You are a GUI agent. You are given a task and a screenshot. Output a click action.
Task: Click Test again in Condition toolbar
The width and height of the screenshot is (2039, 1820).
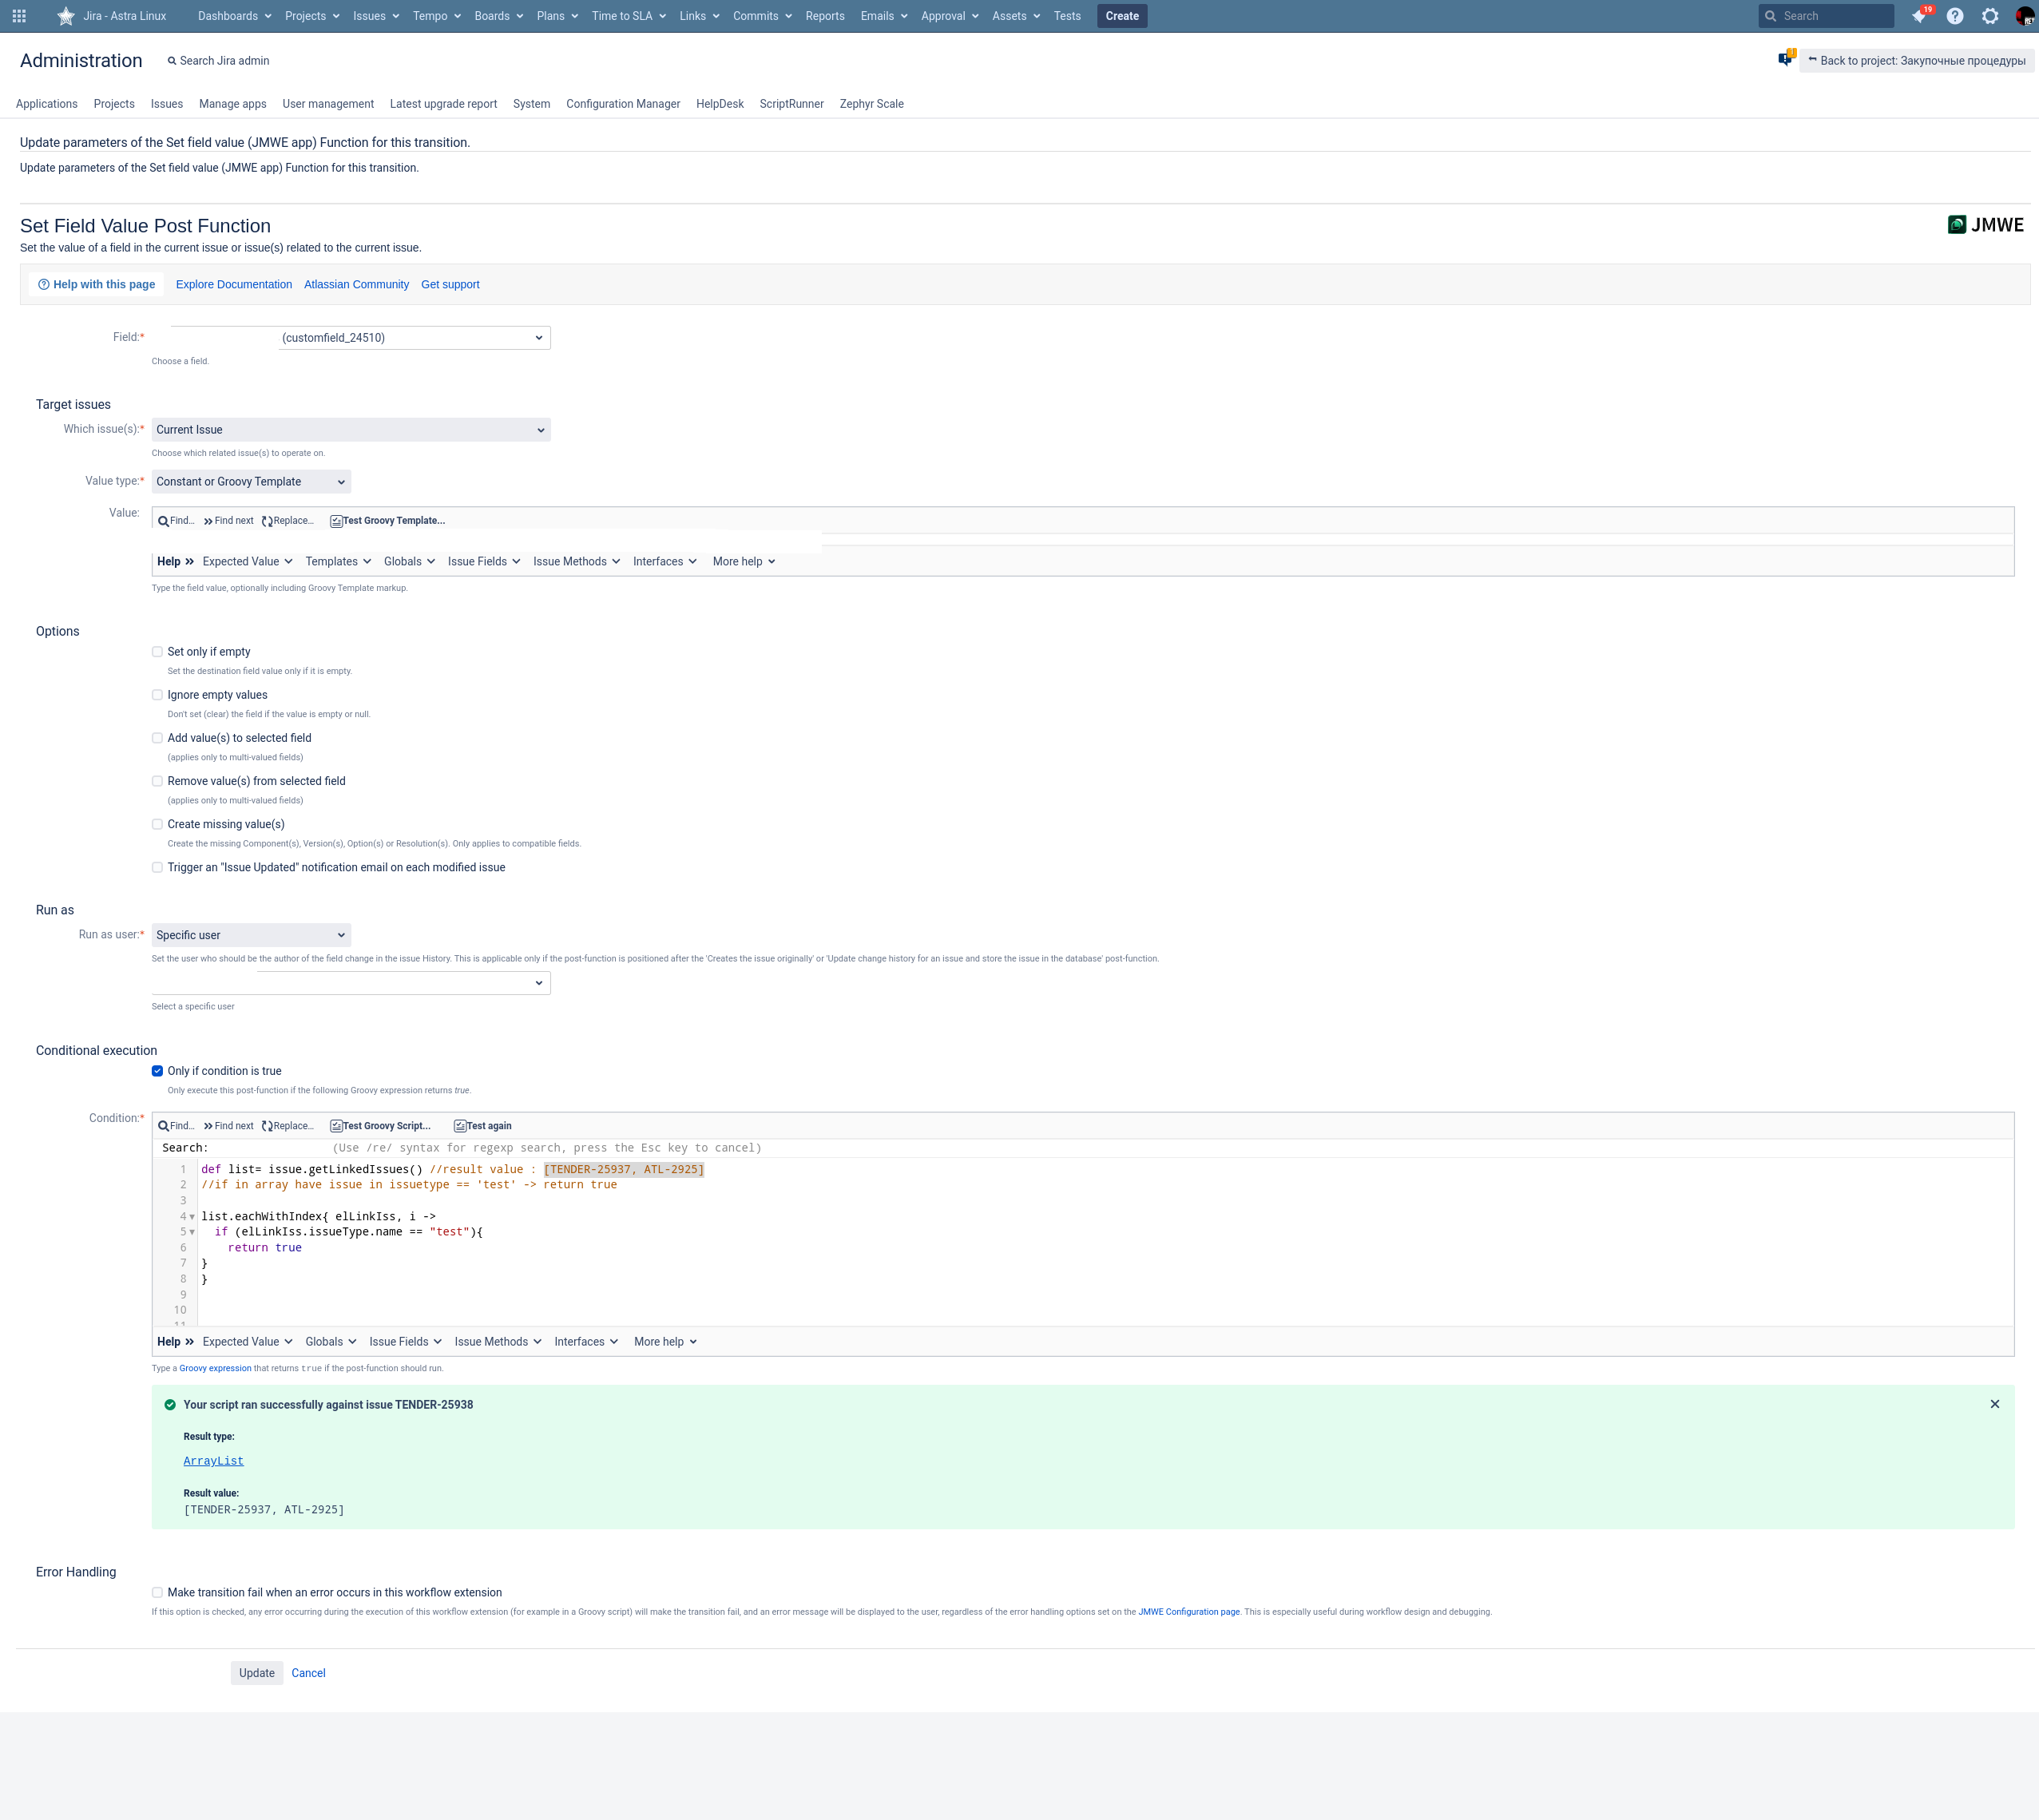pyautogui.click(x=483, y=1126)
